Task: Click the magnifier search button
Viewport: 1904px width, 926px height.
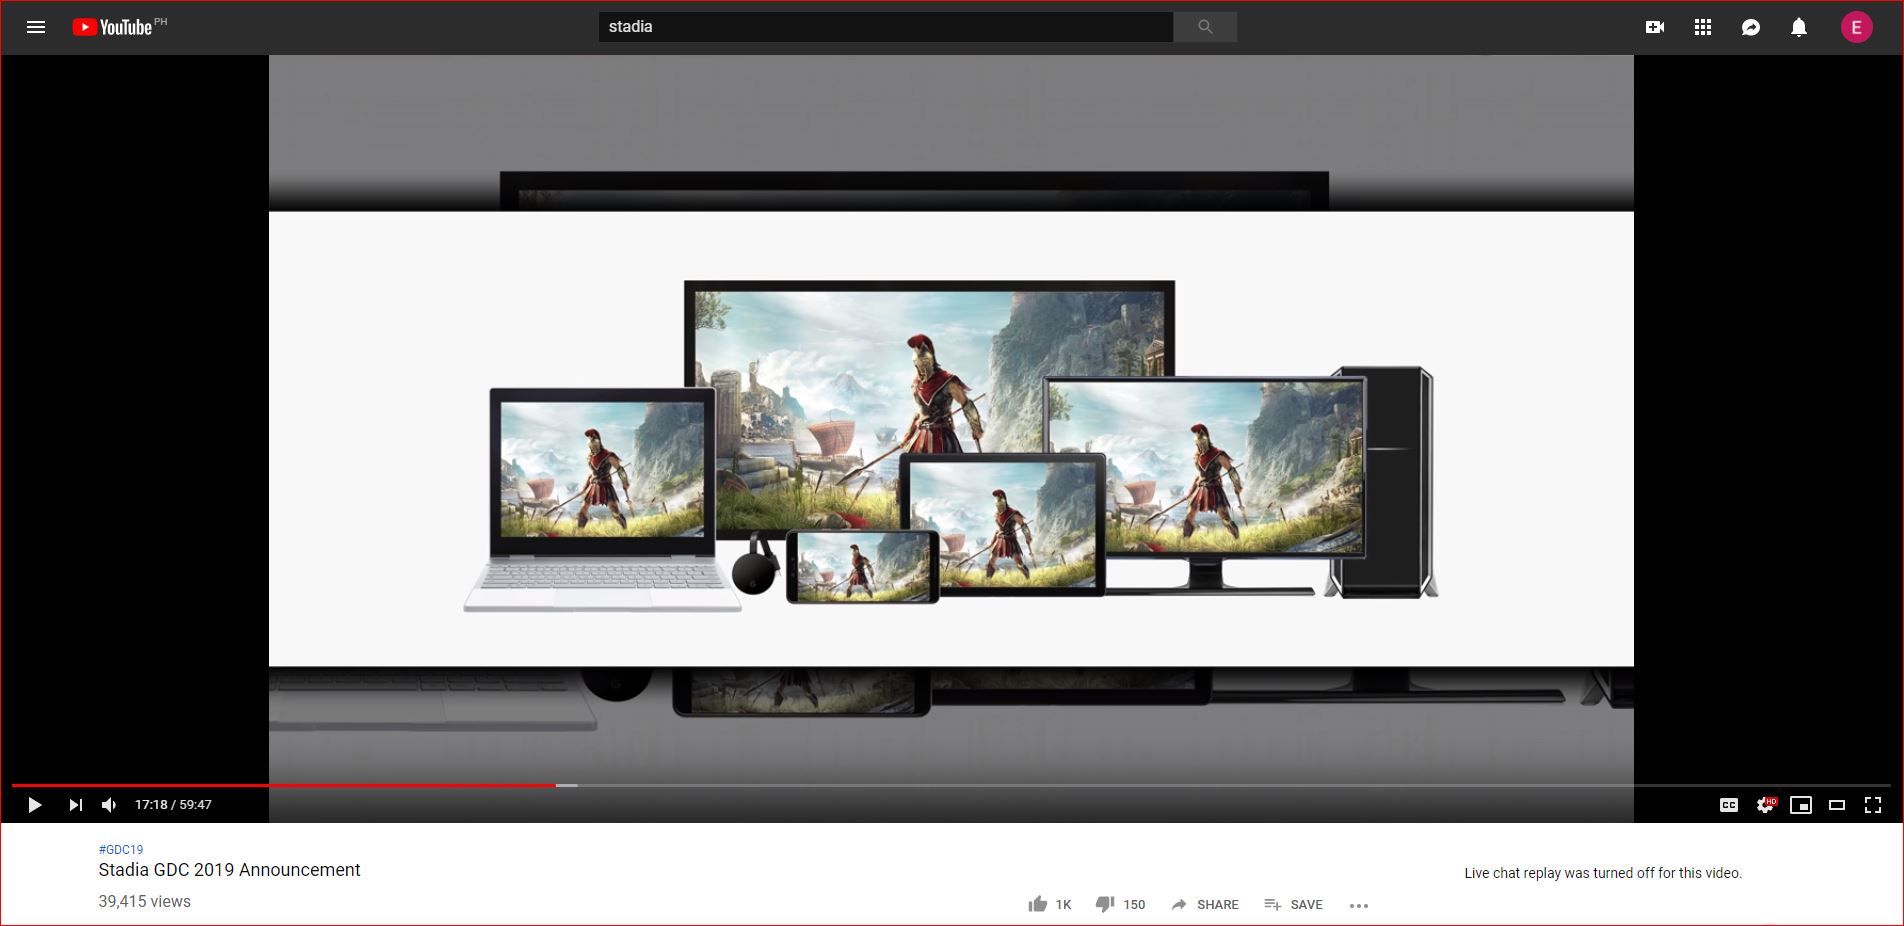Action: pos(1205,27)
